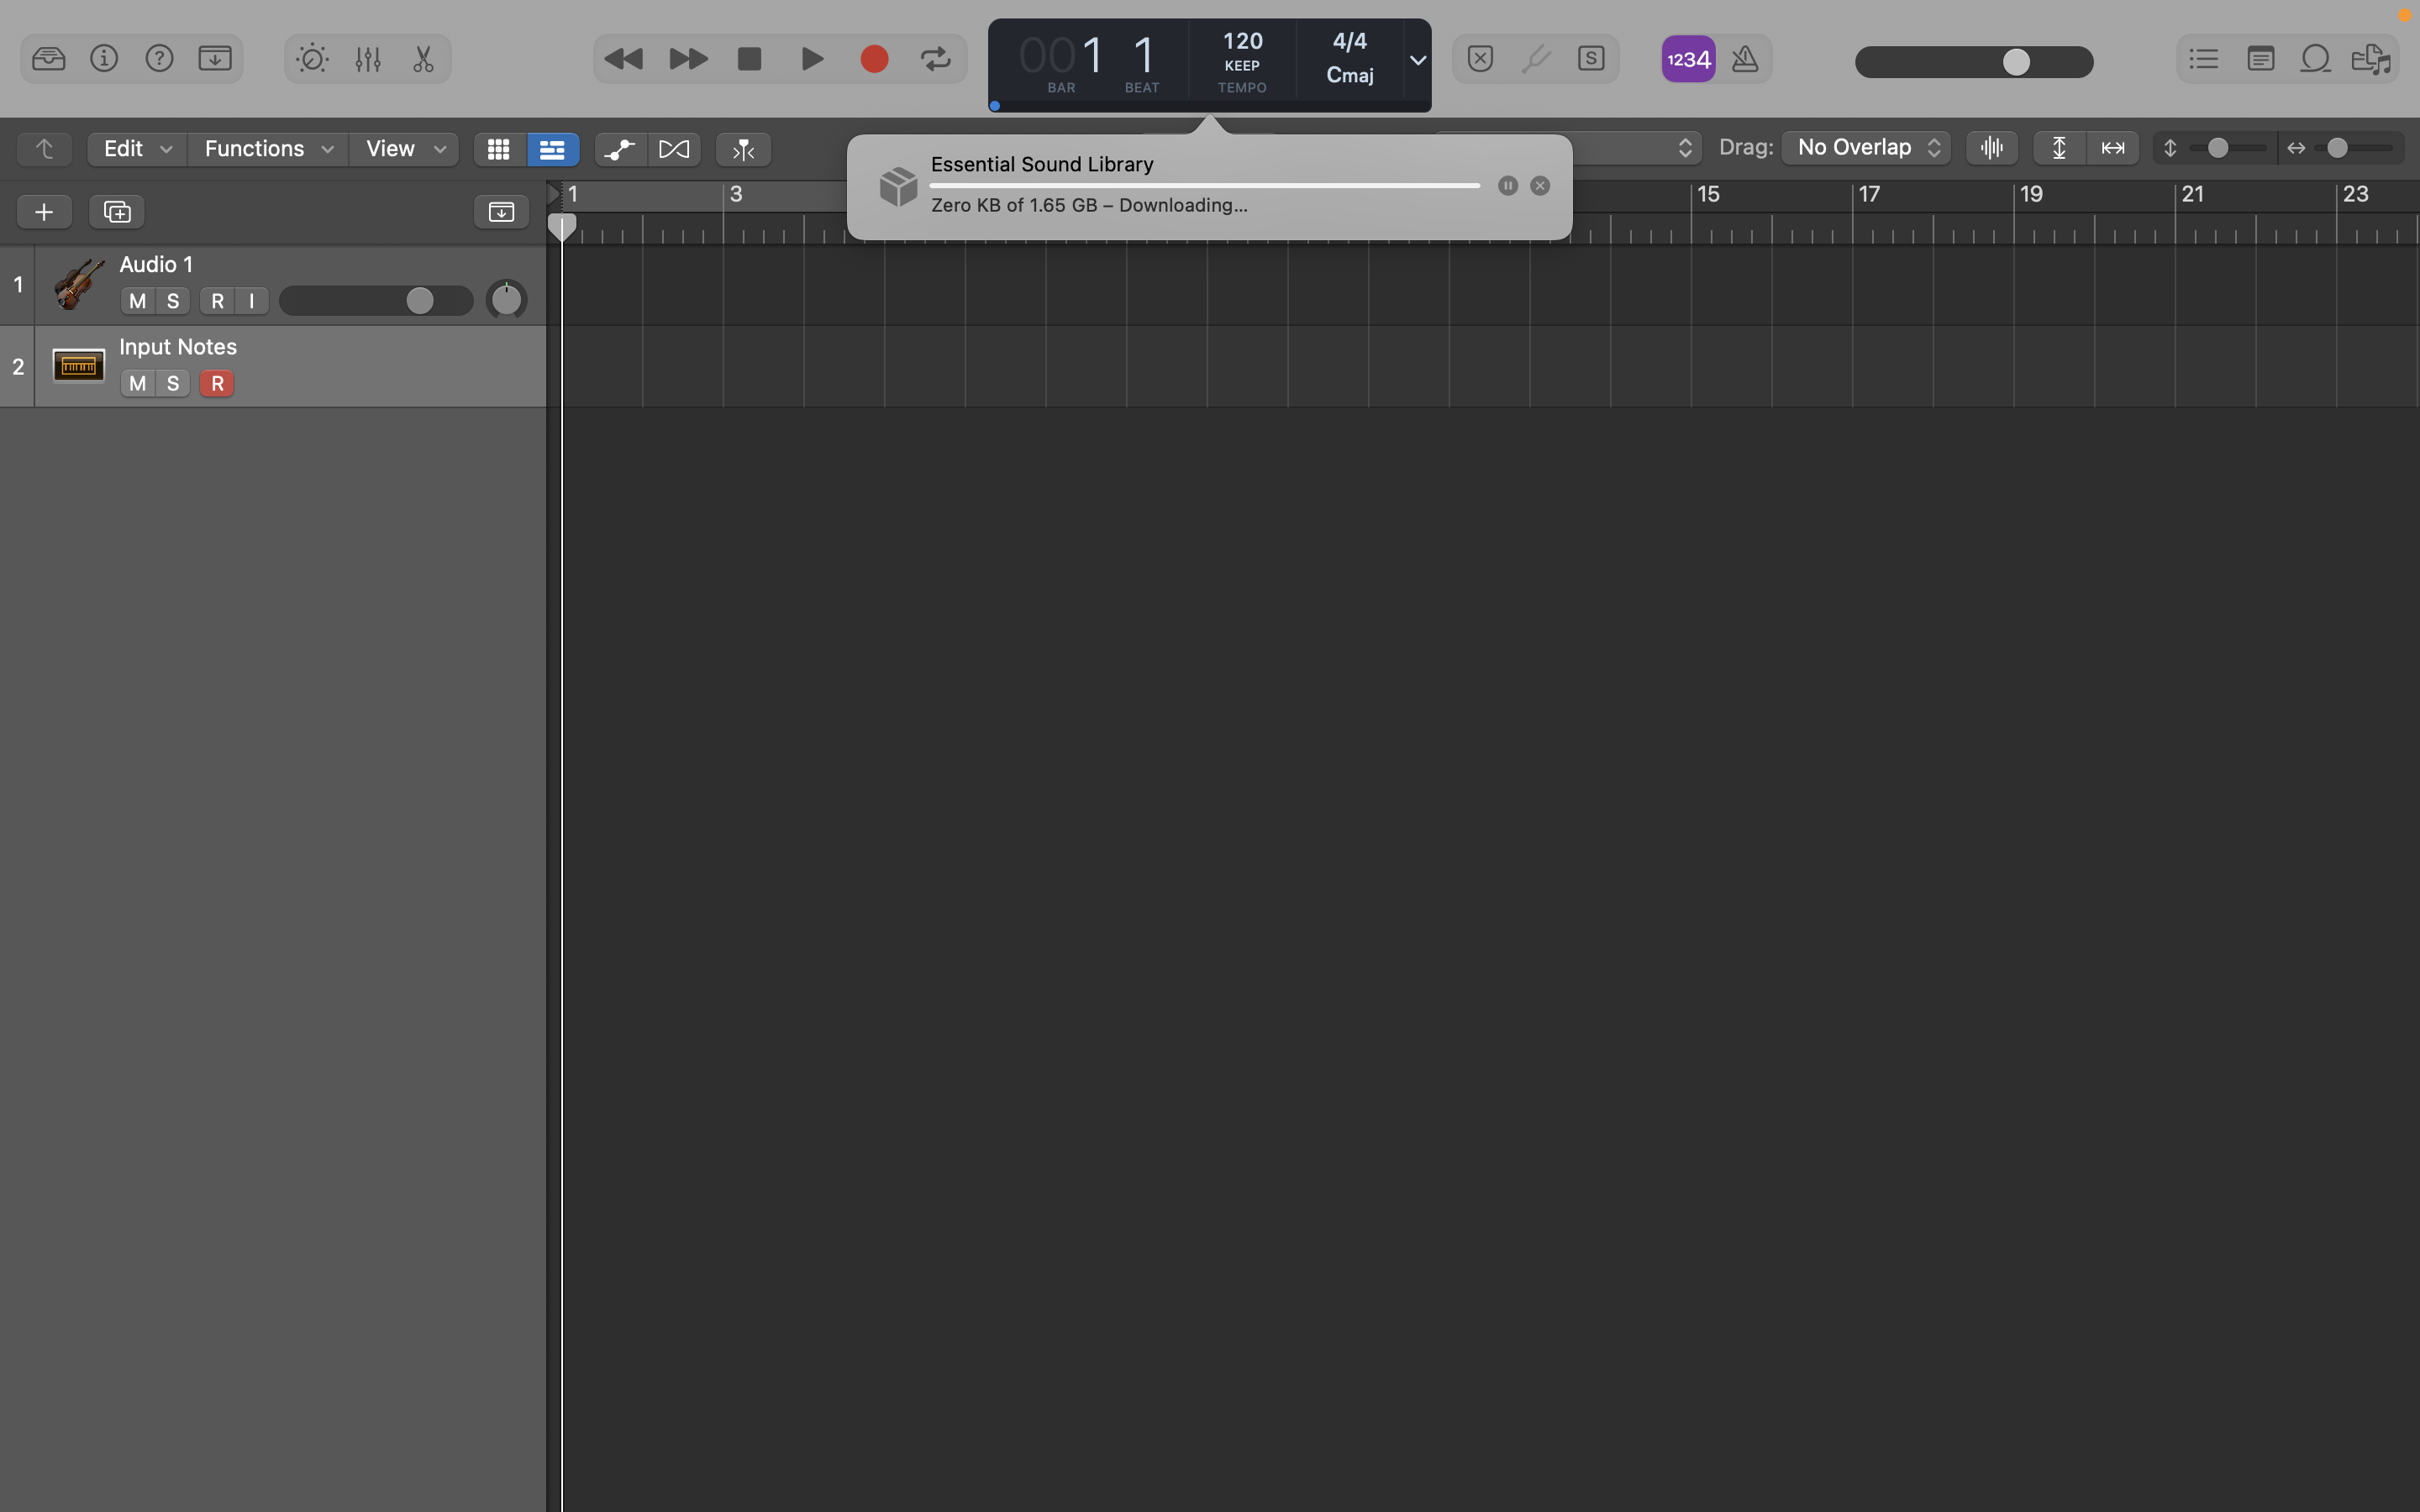This screenshot has height=1512, width=2420.
Task: Enable count-in with the 1234 button
Action: [x=1687, y=58]
